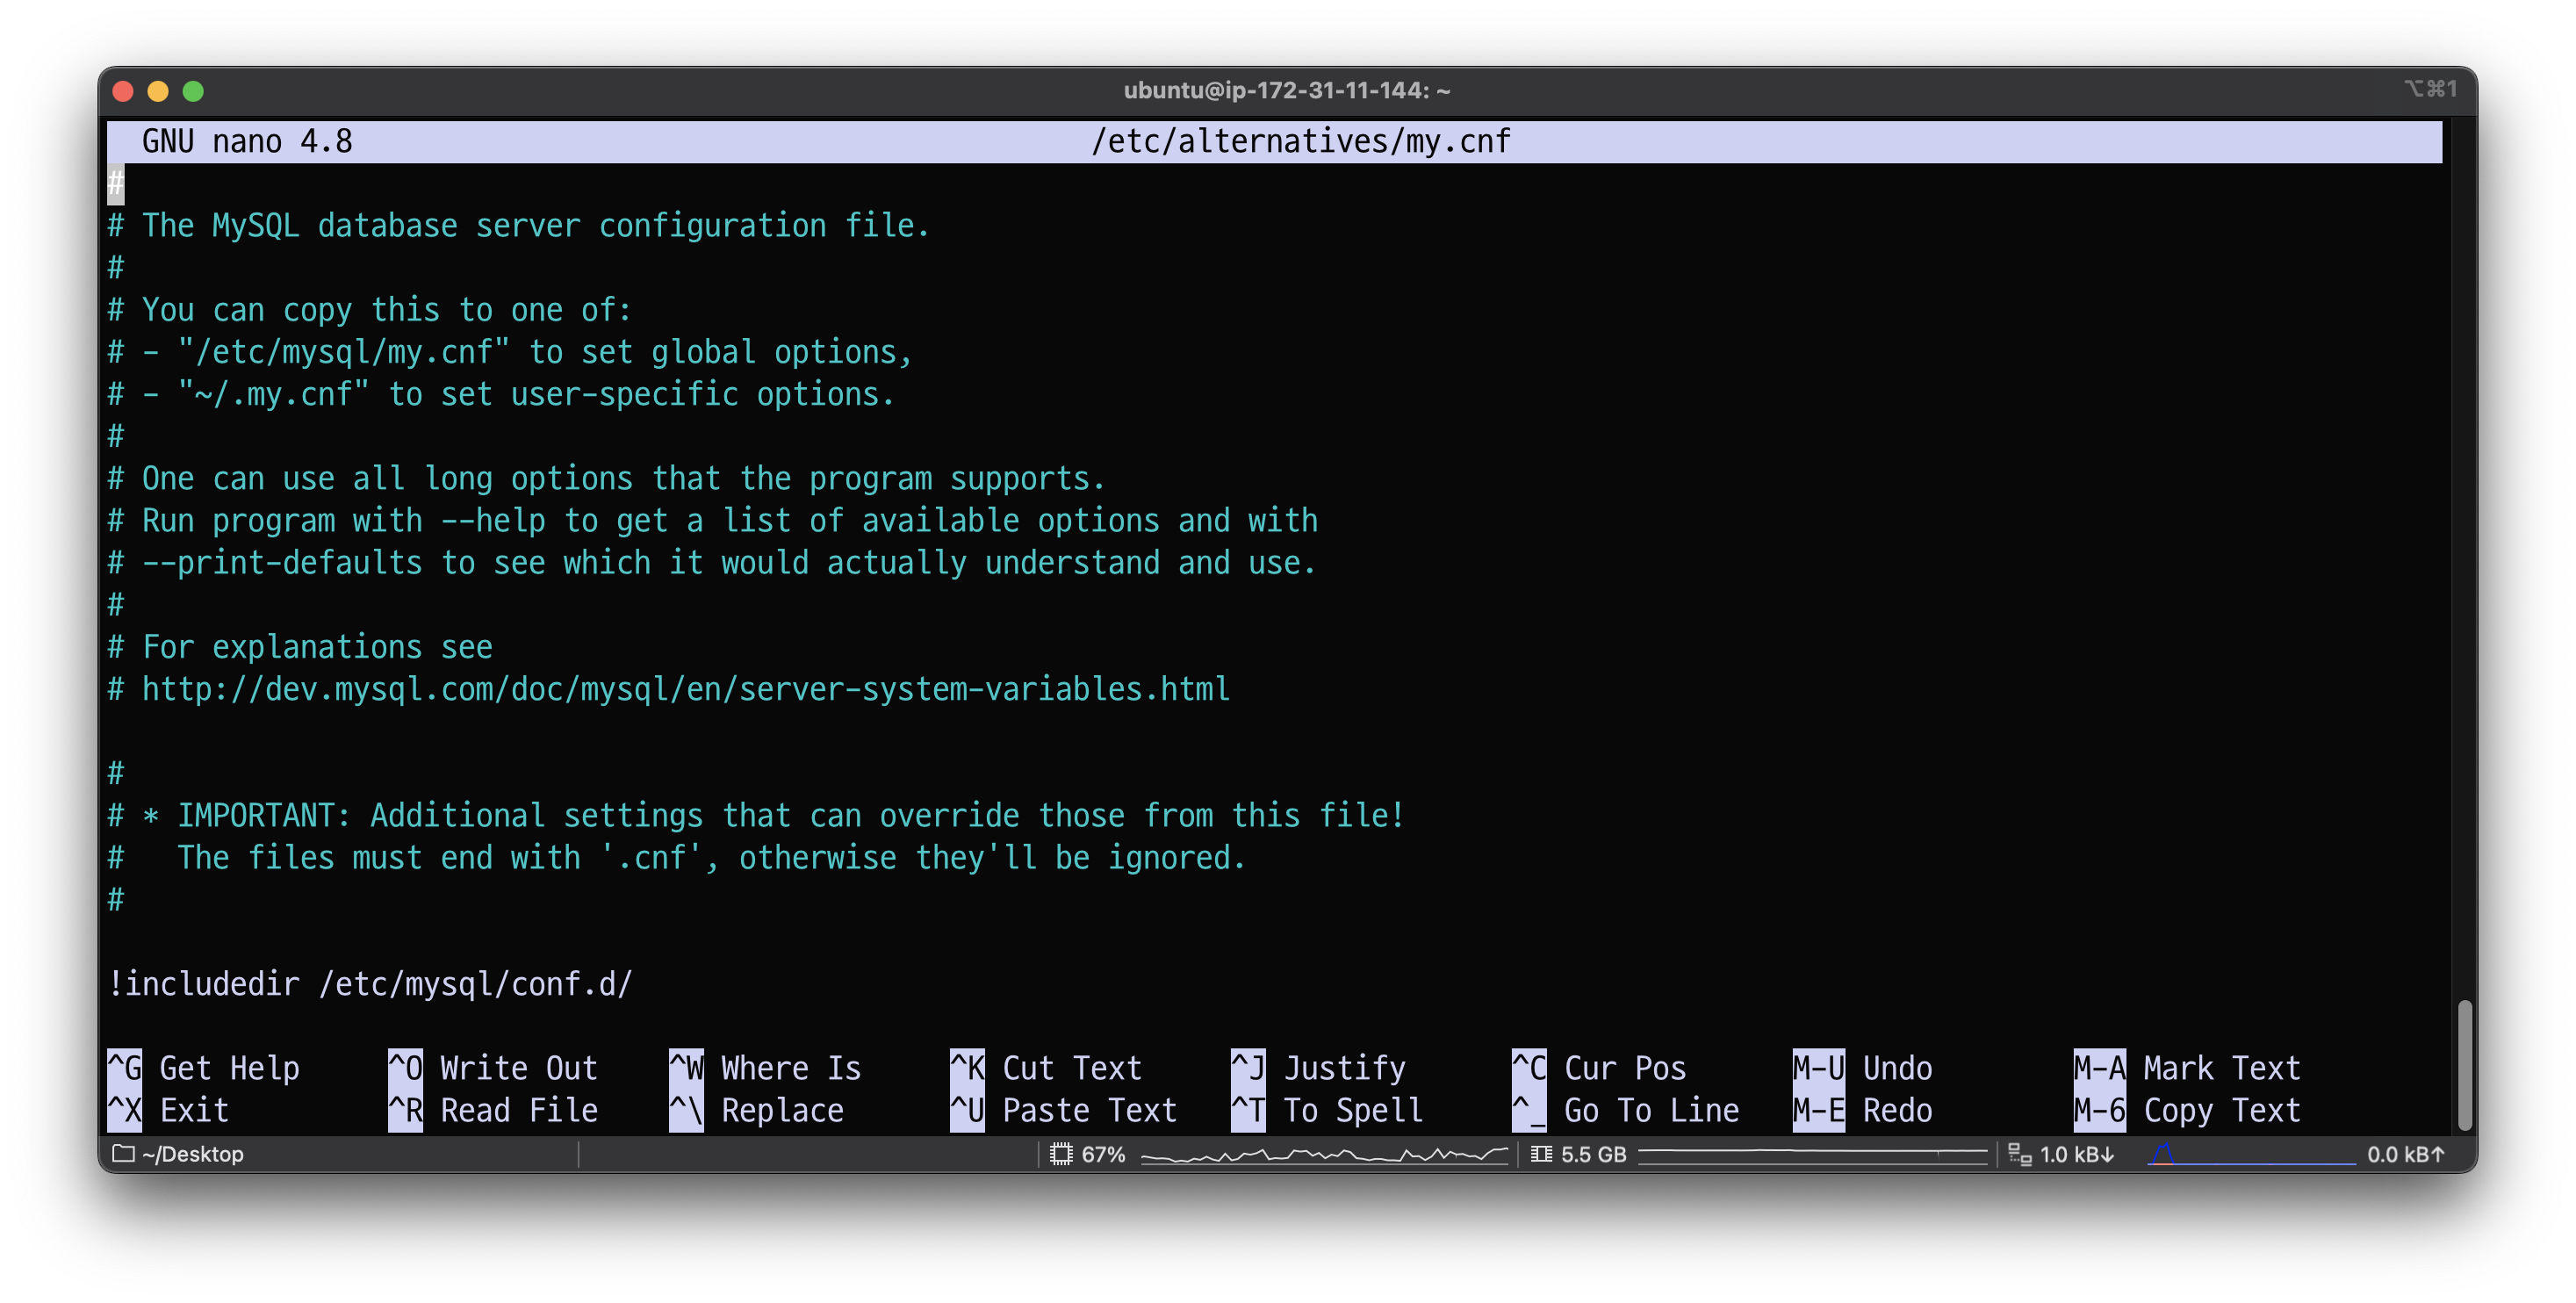The image size is (2576, 1303).
Task: Click the yellow minimize window button
Action: click(158, 91)
